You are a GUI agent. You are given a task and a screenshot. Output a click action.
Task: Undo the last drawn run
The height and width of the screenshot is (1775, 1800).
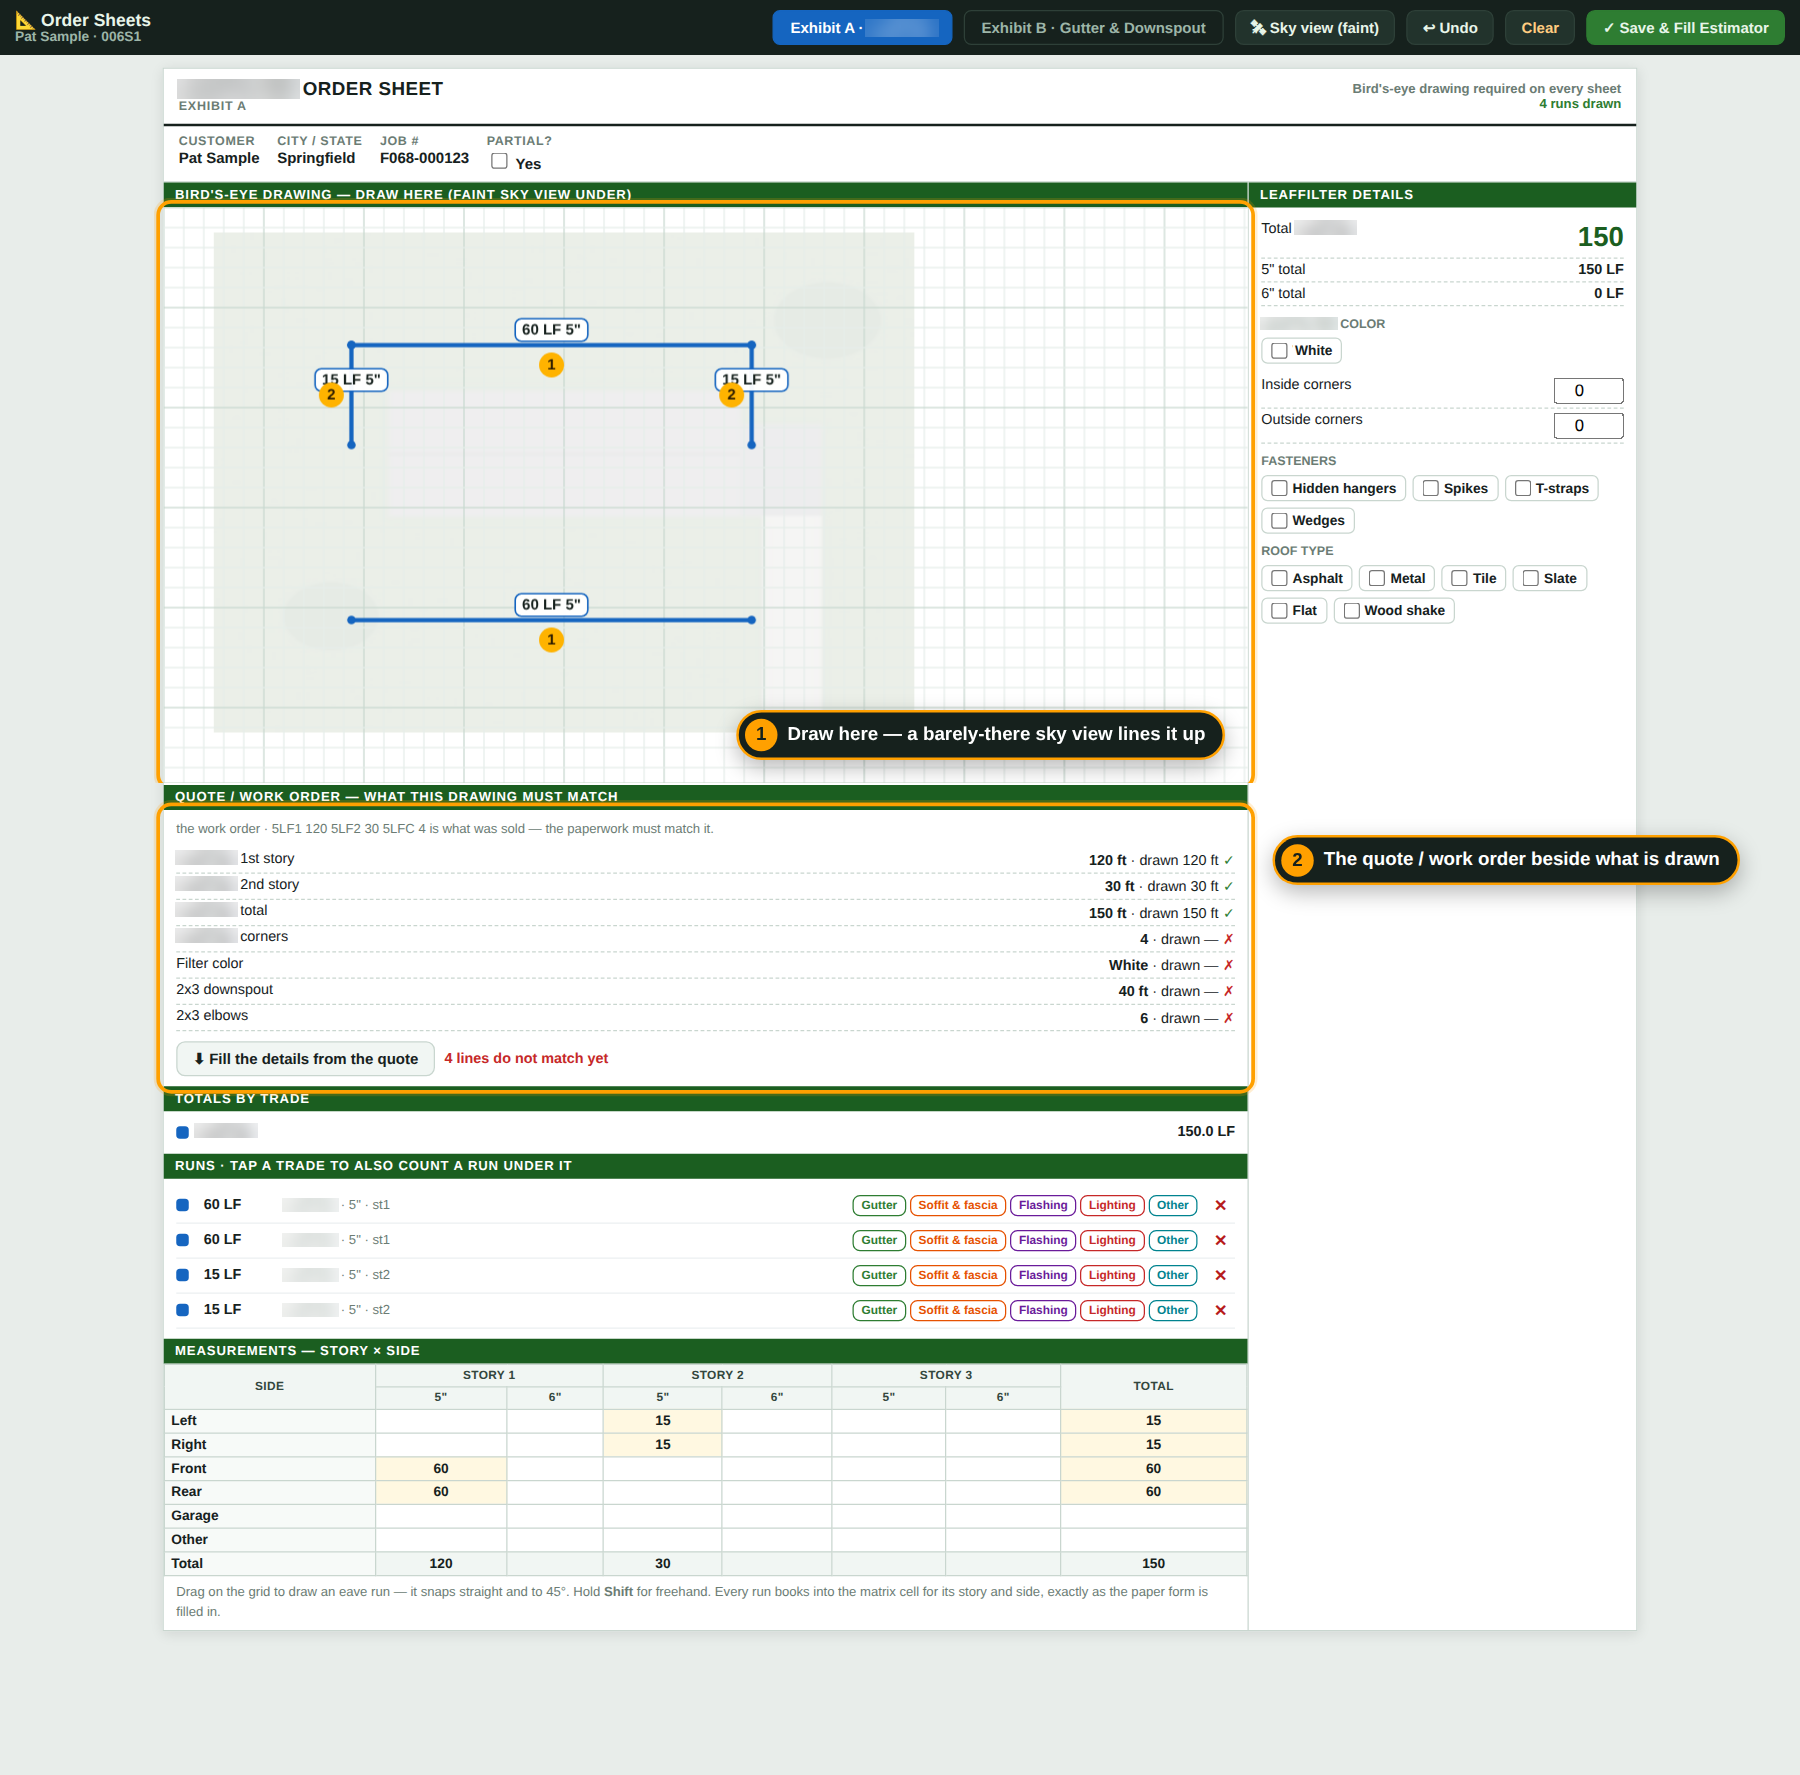1450,28
